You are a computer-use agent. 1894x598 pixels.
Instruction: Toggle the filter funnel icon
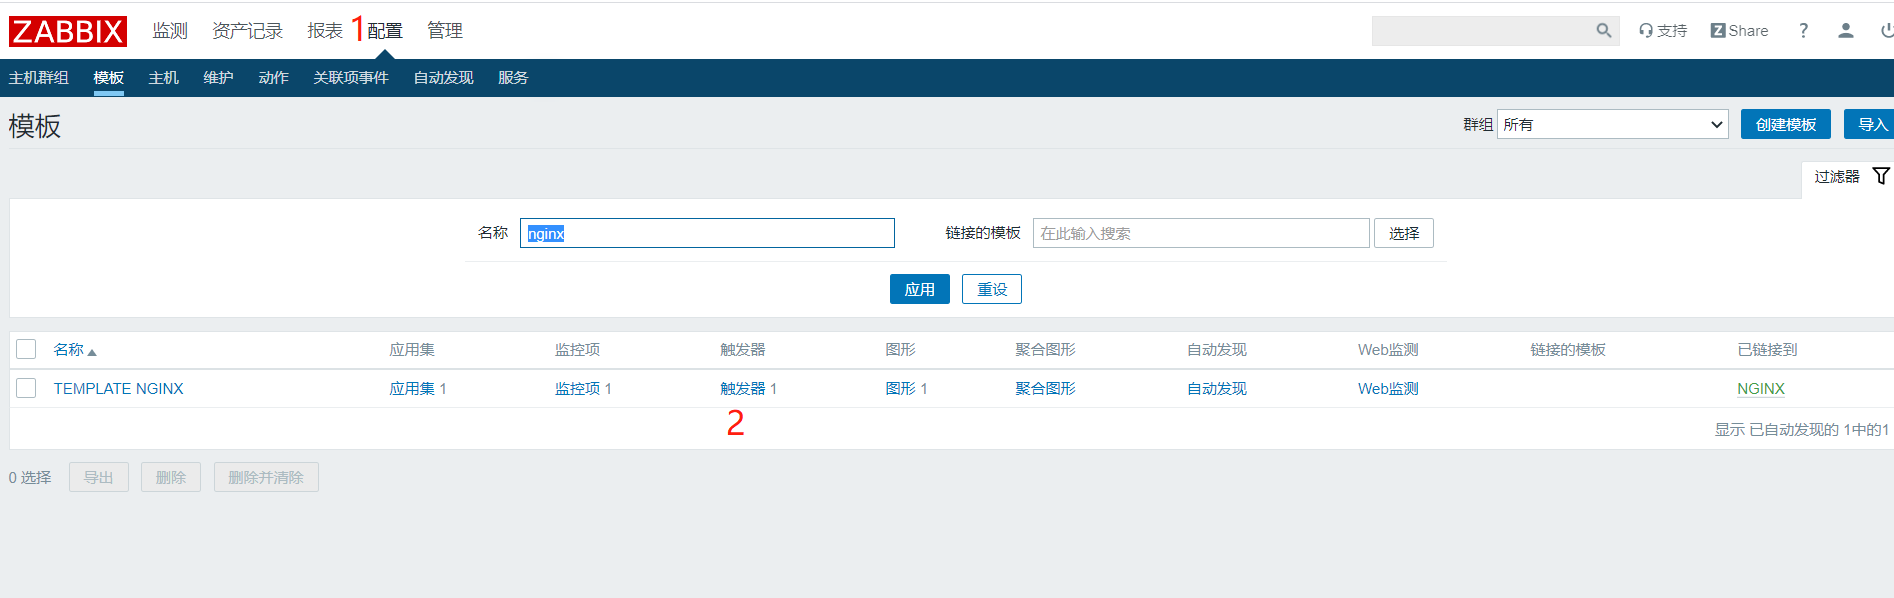point(1881,176)
